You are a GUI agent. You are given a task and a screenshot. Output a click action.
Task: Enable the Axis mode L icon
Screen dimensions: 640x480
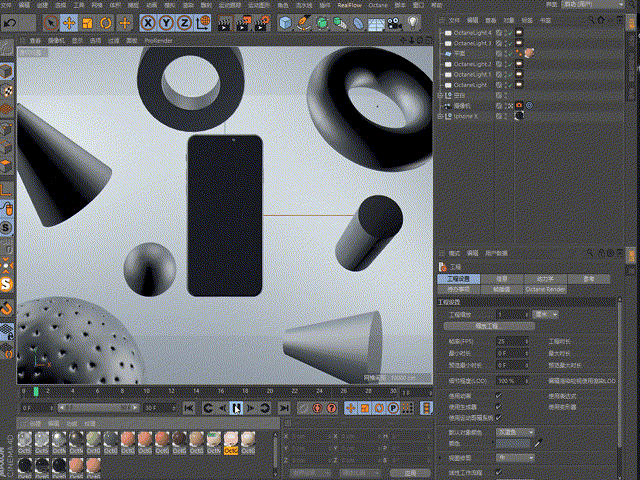[x=7, y=190]
